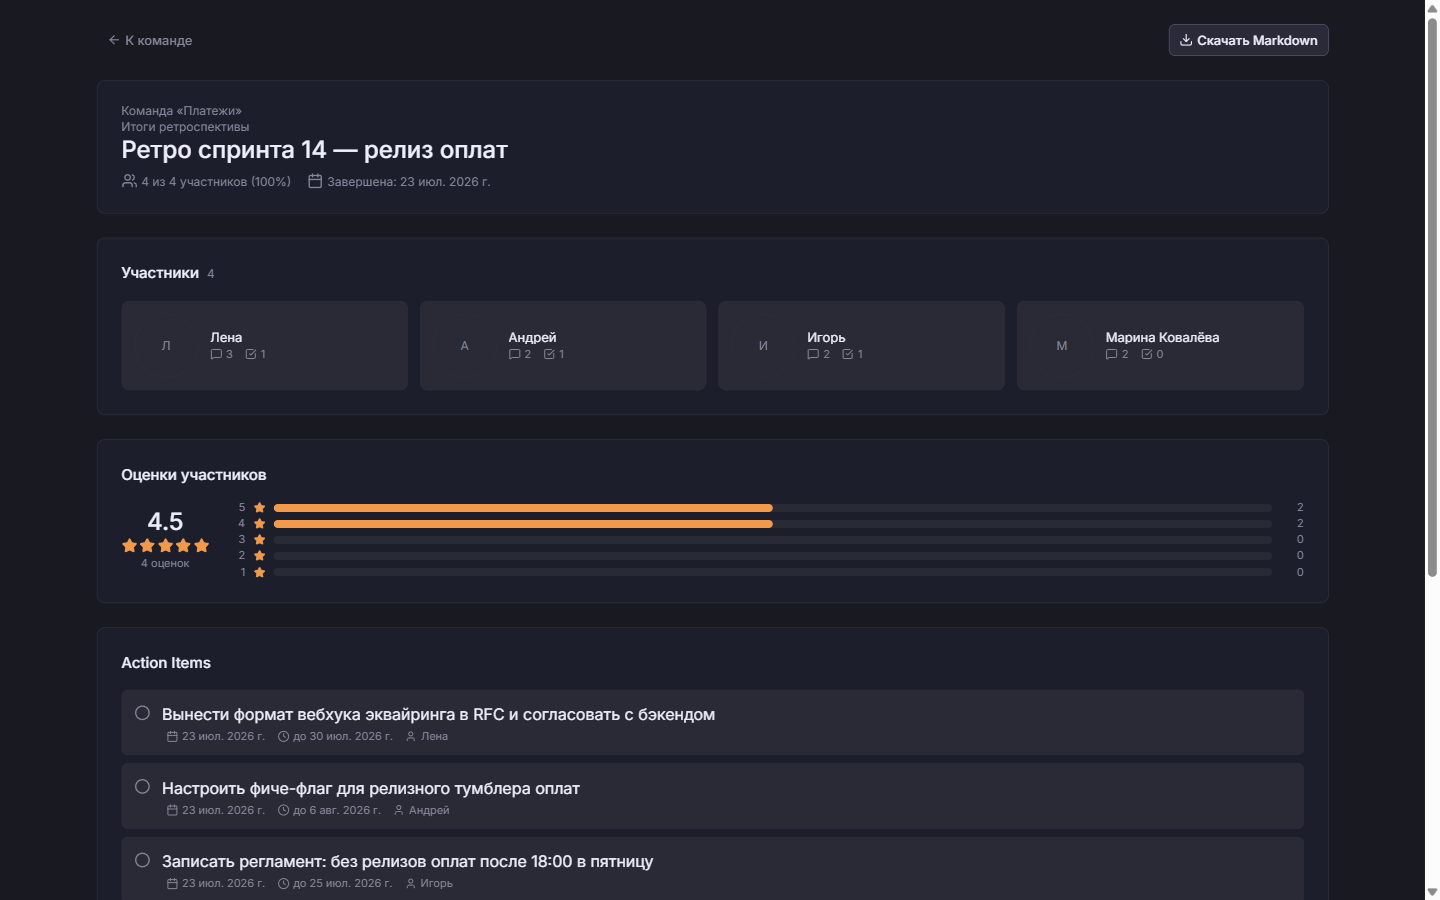Click the comments icon on Андрей's card

pyautogui.click(x=514, y=354)
